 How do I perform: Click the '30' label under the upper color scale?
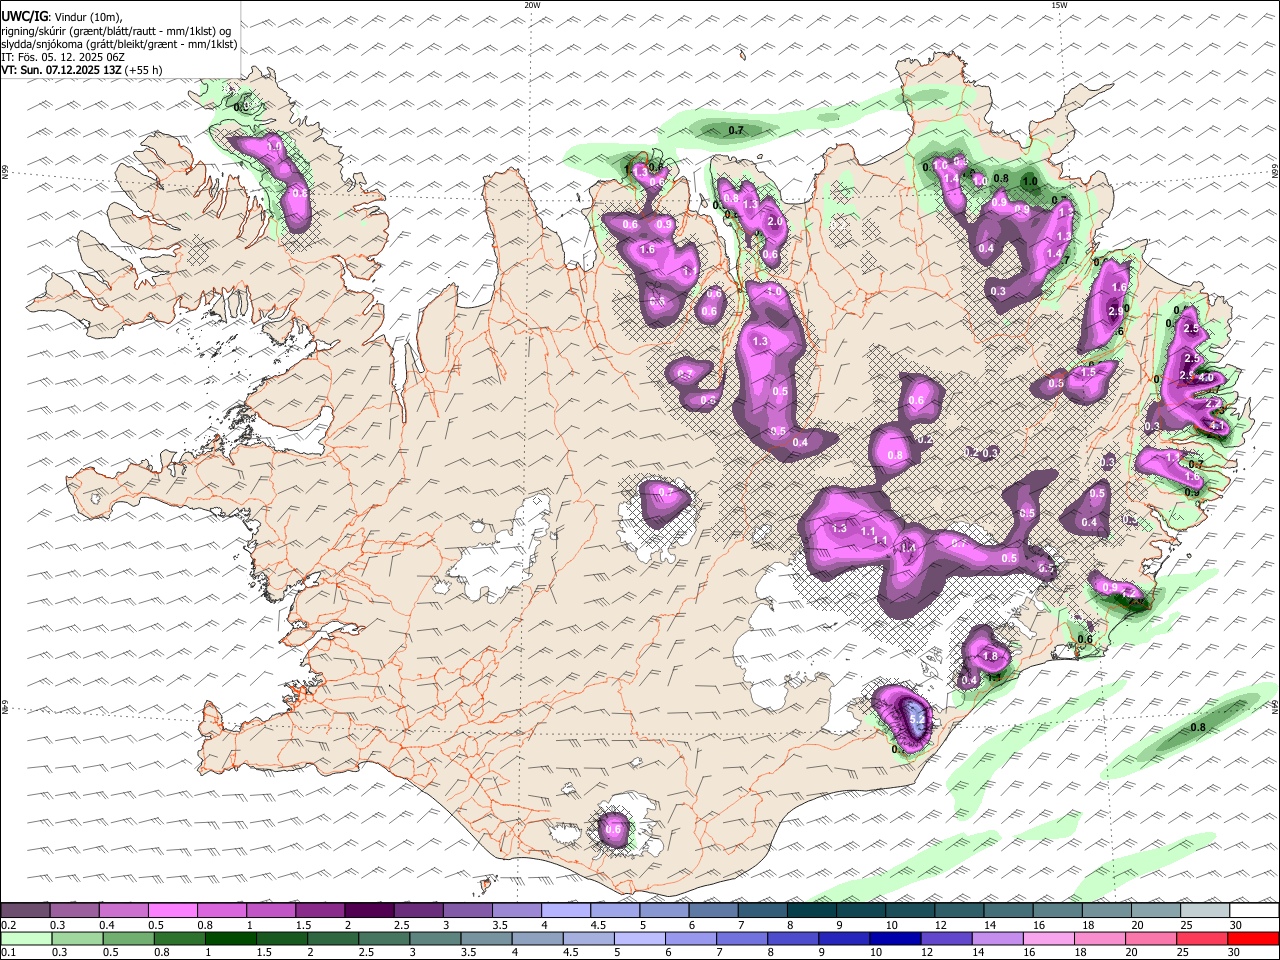pyautogui.click(x=1237, y=925)
